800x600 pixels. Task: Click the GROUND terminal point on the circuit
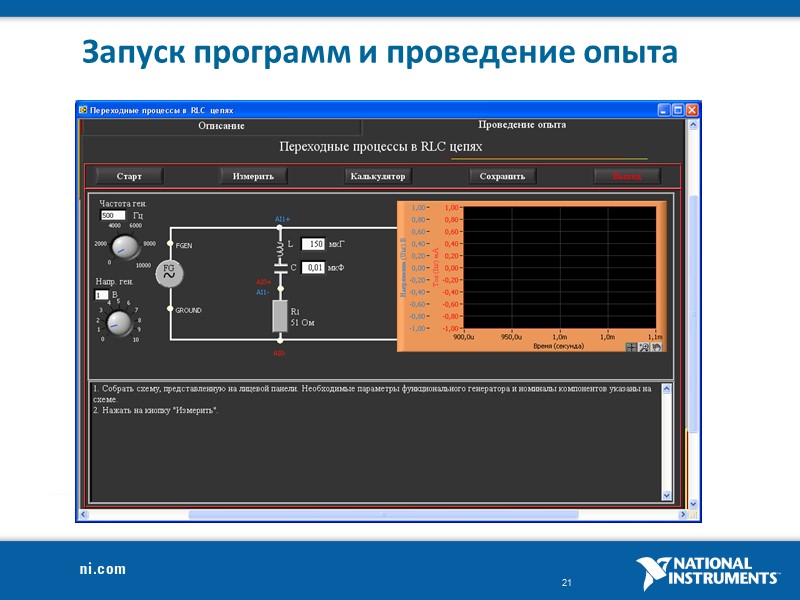[169, 310]
